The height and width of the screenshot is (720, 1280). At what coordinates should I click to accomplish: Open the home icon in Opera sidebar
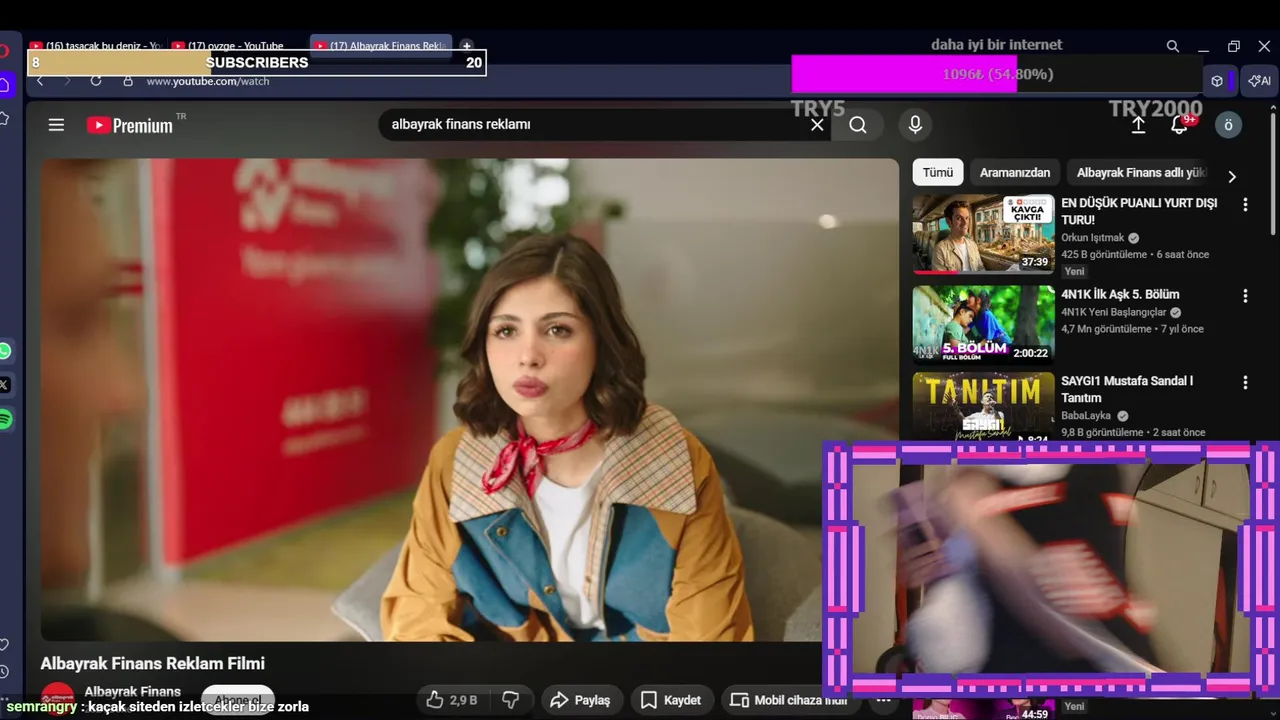tap(5, 85)
